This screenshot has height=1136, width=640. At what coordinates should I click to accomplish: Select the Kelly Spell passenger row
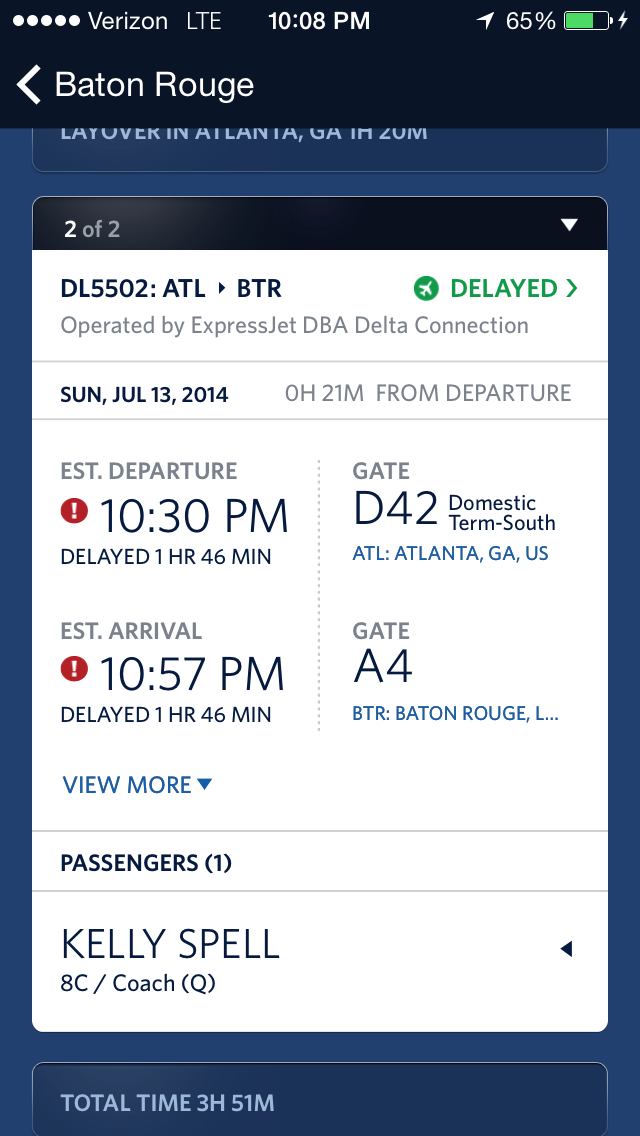pos(300,960)
